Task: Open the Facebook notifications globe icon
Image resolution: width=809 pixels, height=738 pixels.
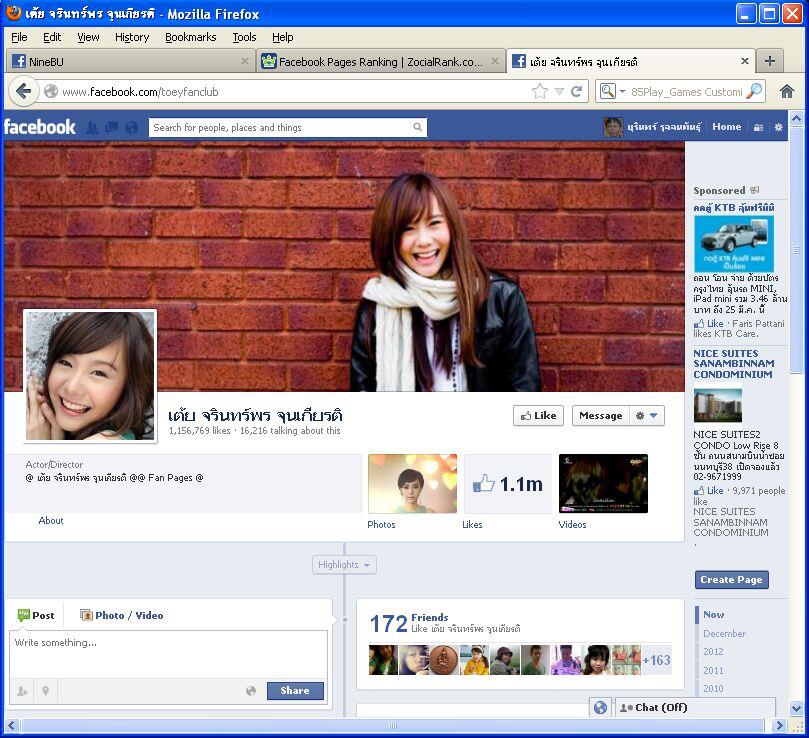Action: pyautogui.click(x=131, y=127)
